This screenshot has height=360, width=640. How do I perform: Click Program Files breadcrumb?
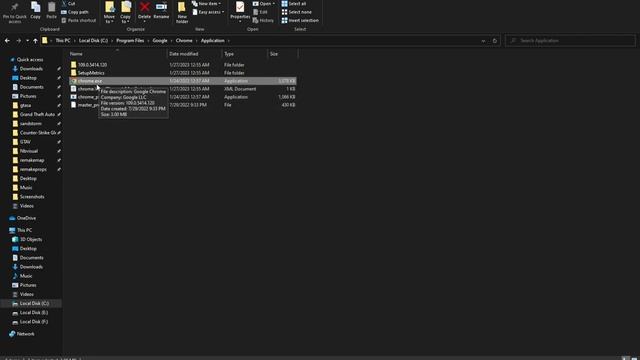click(x=130, y=40)
